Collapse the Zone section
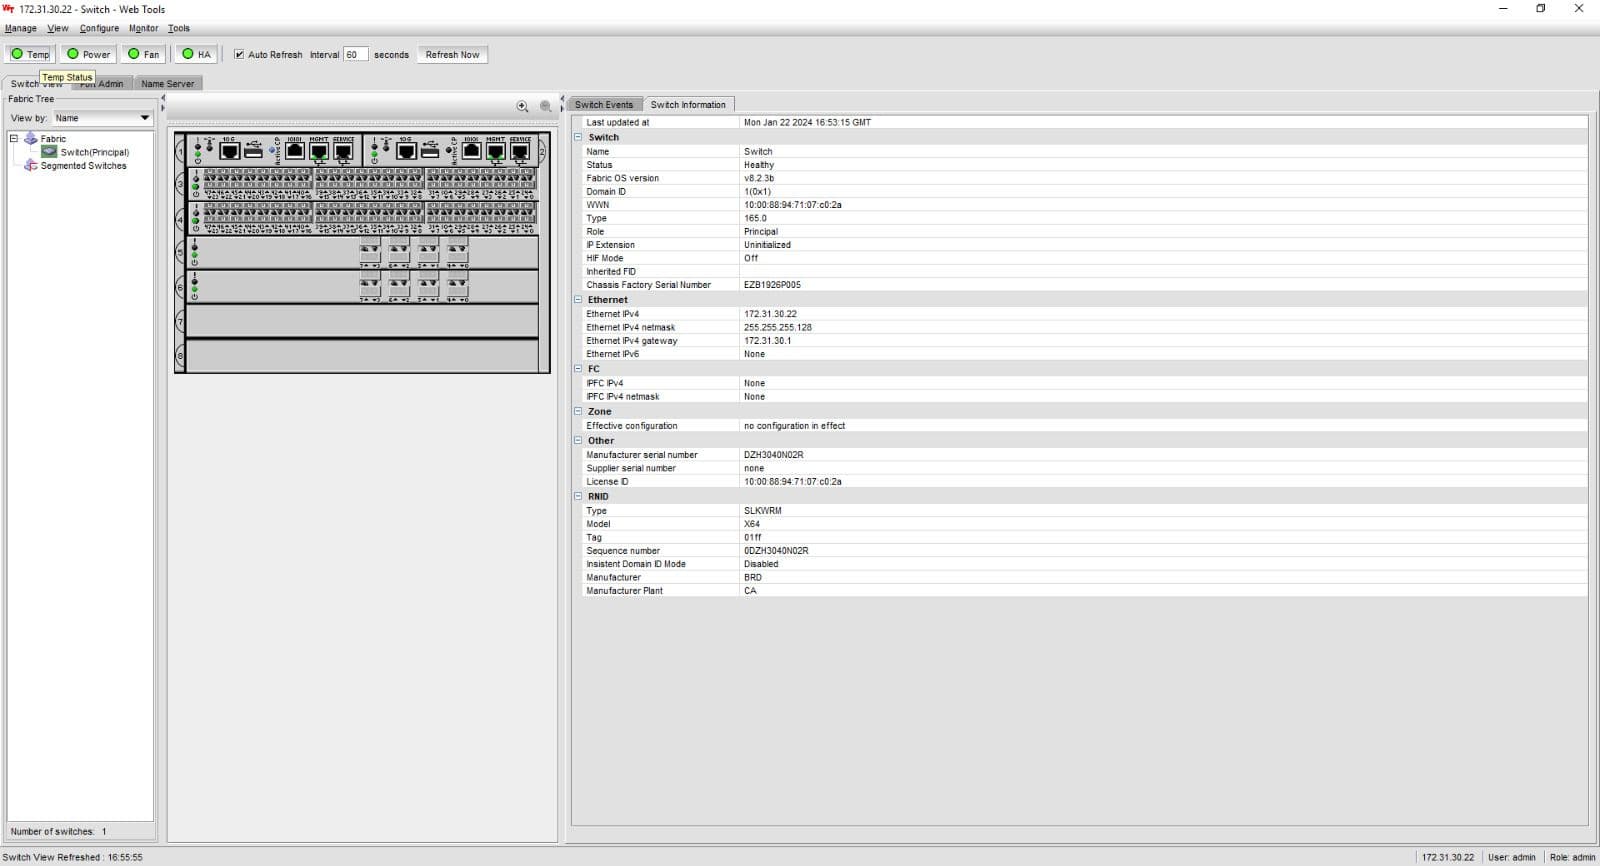The width and height of the screenshot is (1600, 866). [x=578, y=411]
